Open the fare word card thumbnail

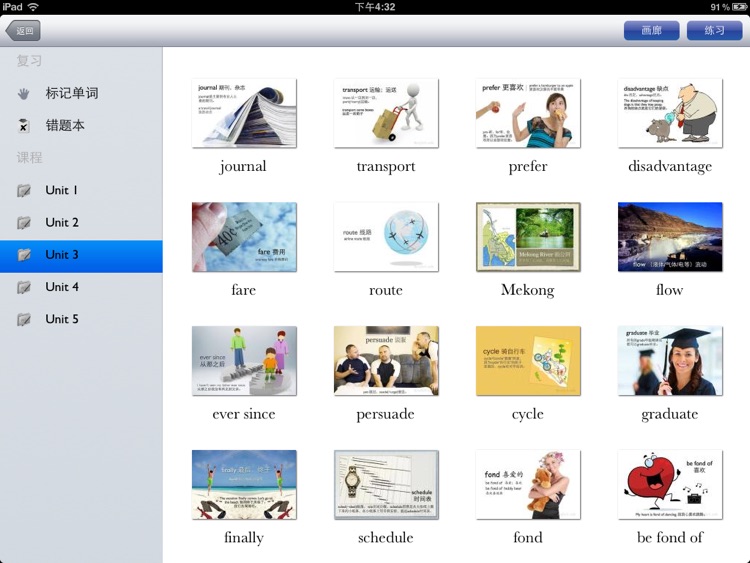(x=244, y=237)
